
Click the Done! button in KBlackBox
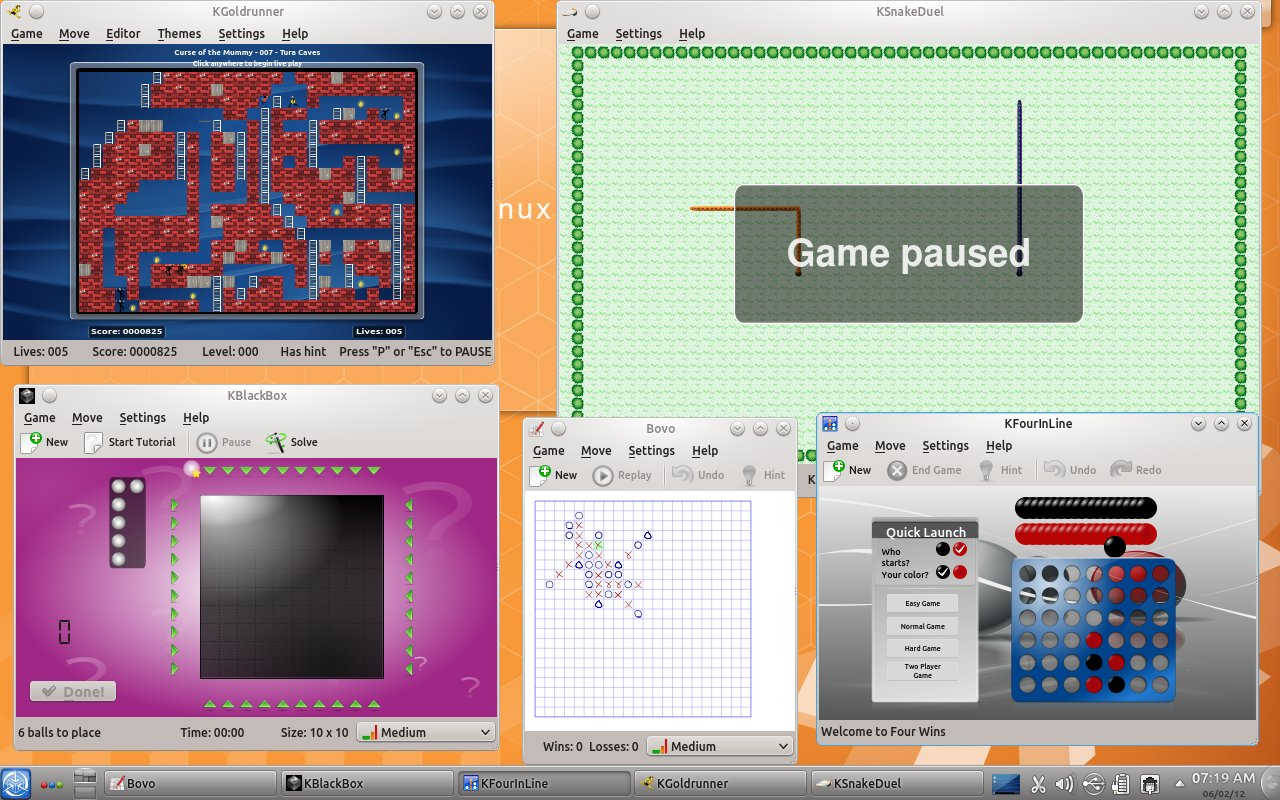(x=73, y=691)
